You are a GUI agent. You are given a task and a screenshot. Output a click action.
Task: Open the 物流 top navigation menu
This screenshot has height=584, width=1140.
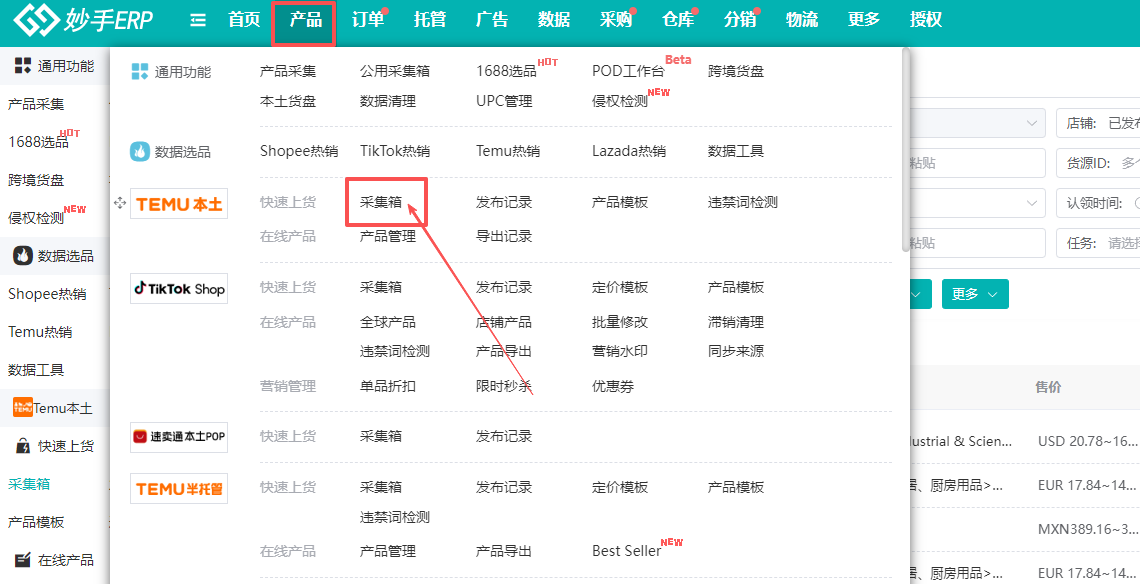coord(802,20)
